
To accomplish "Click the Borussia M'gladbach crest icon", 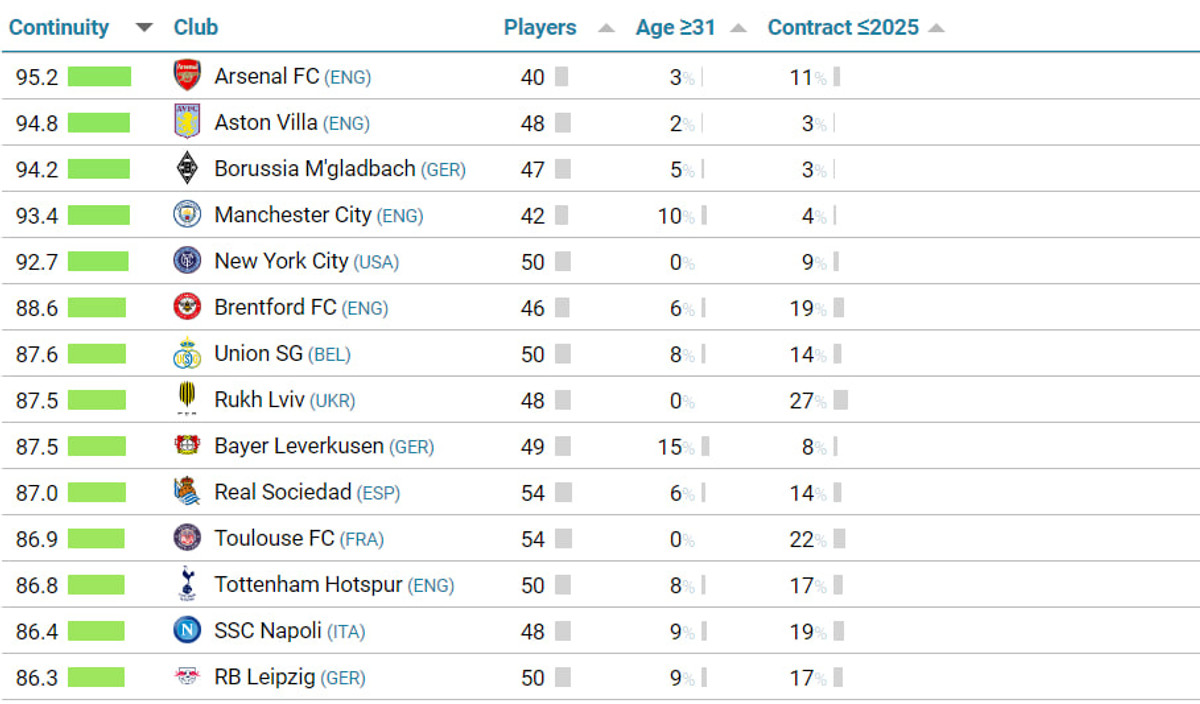I will click(186, 168).
